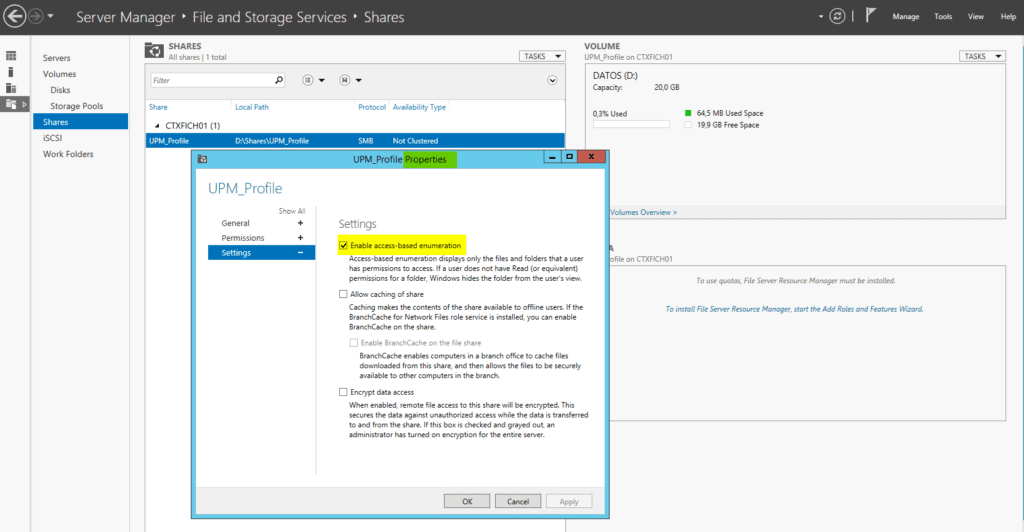Expand General with its plus icon

pos(300,223)
